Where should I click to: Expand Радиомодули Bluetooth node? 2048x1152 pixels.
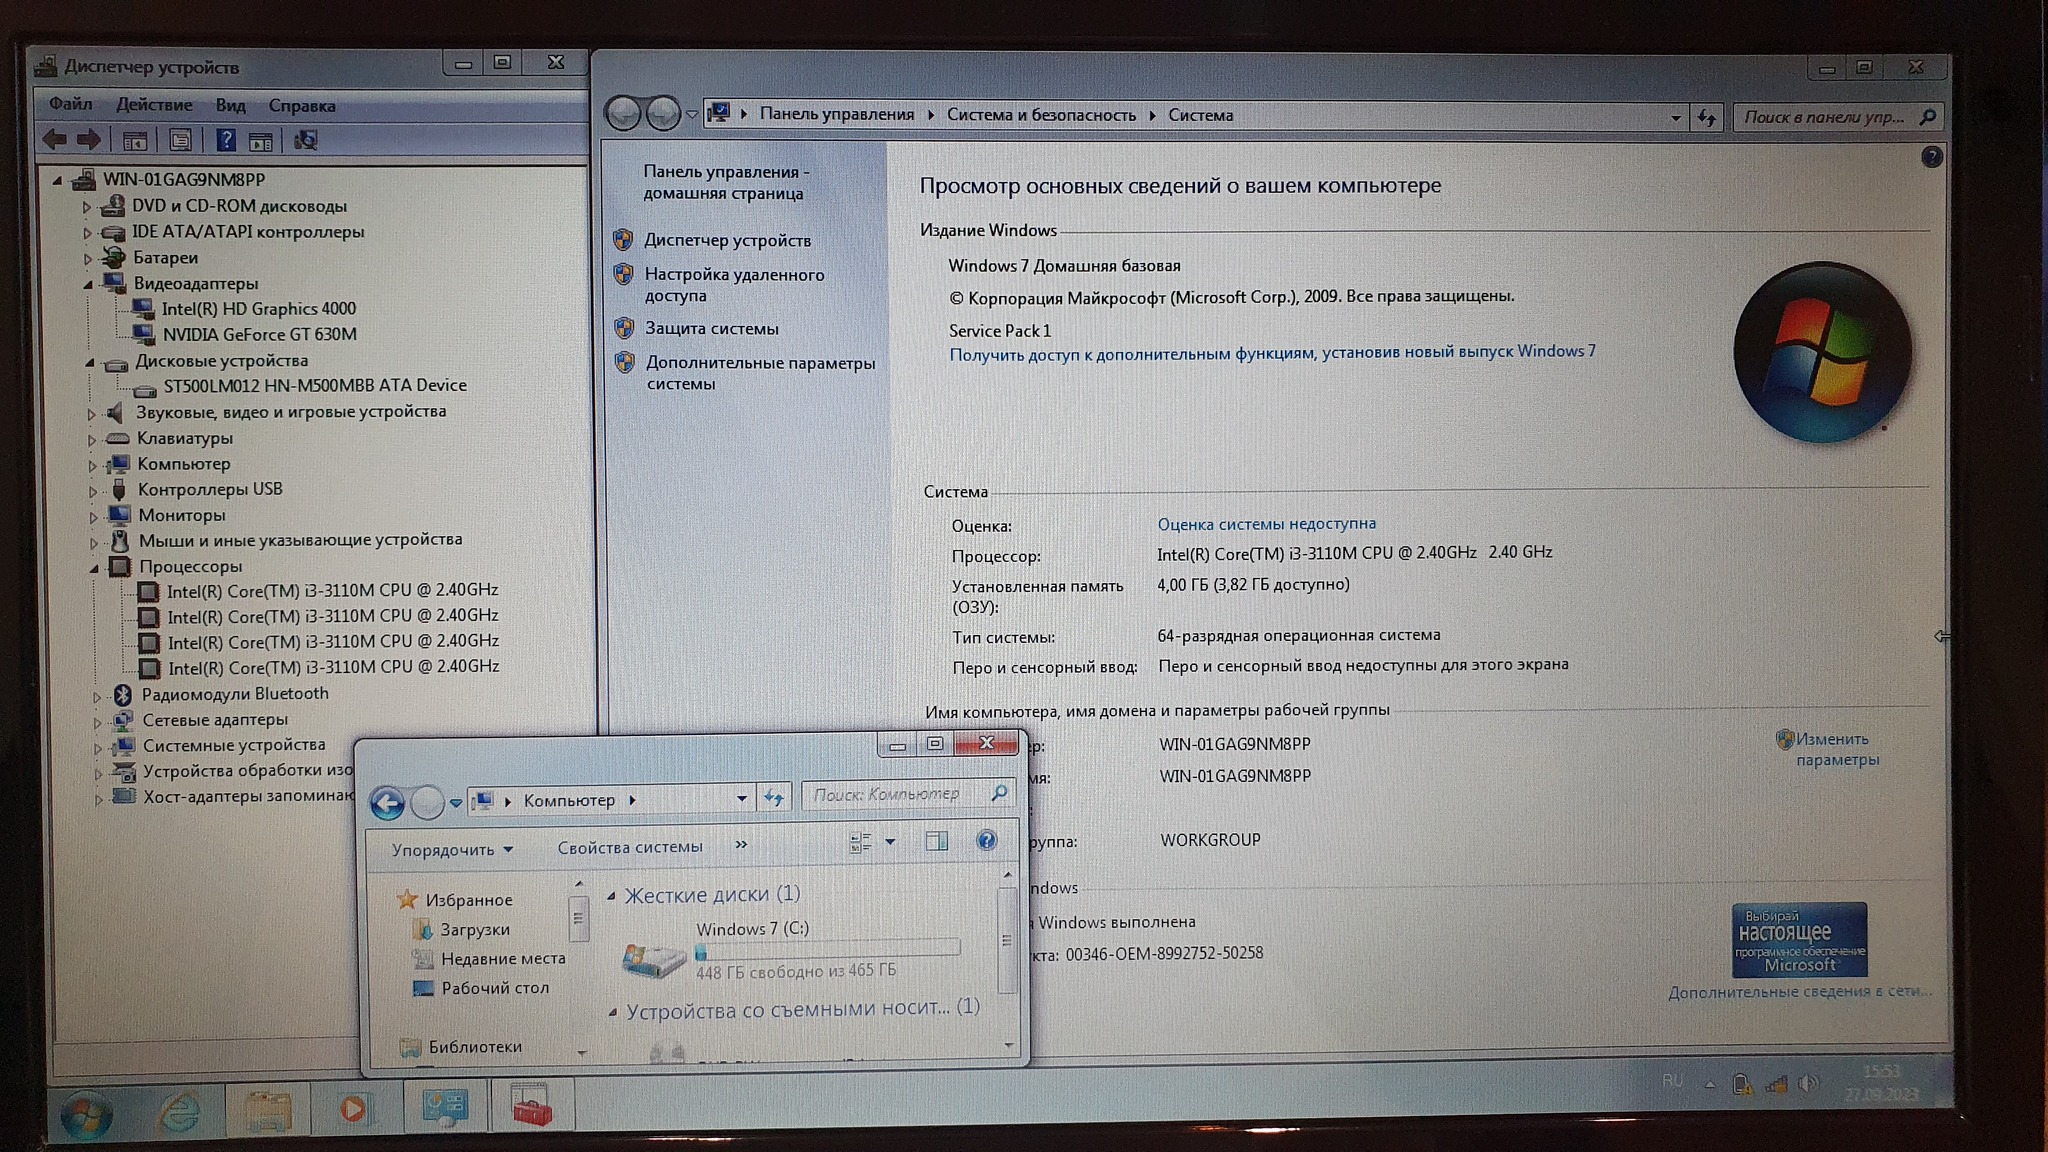point(98,695)
